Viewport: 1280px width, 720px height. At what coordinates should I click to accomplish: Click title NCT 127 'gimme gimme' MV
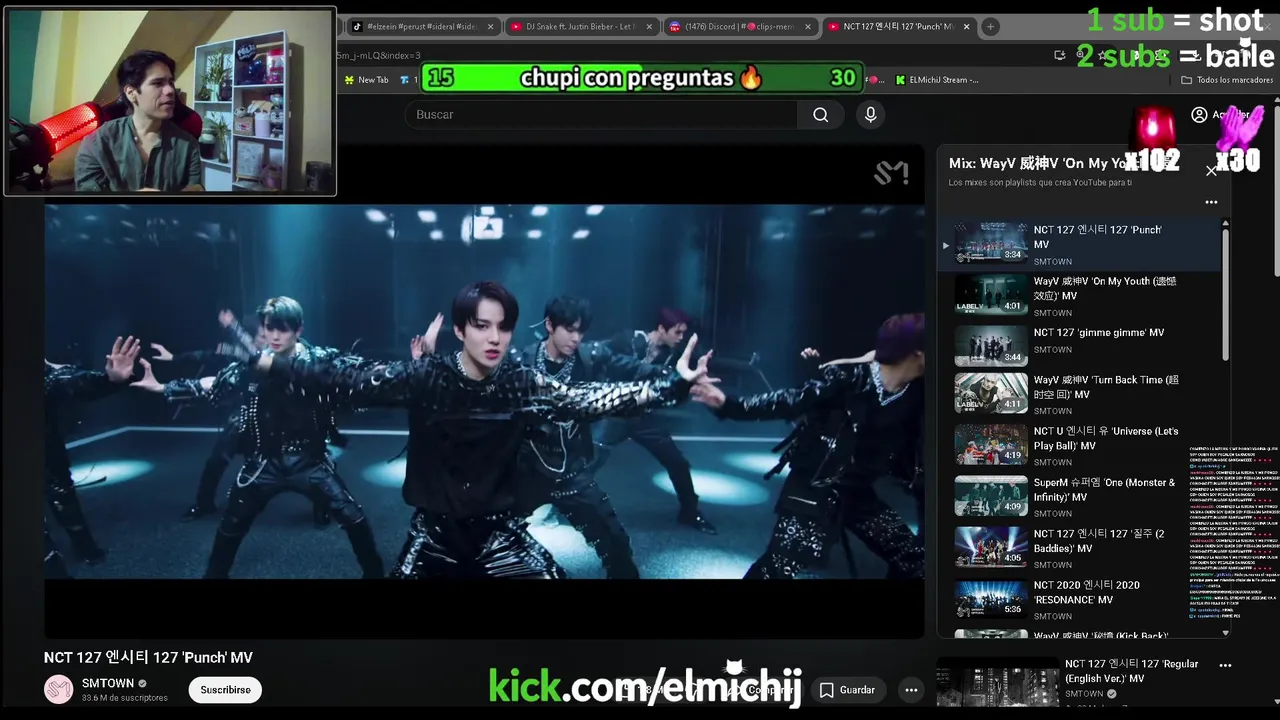(1099, 332)
